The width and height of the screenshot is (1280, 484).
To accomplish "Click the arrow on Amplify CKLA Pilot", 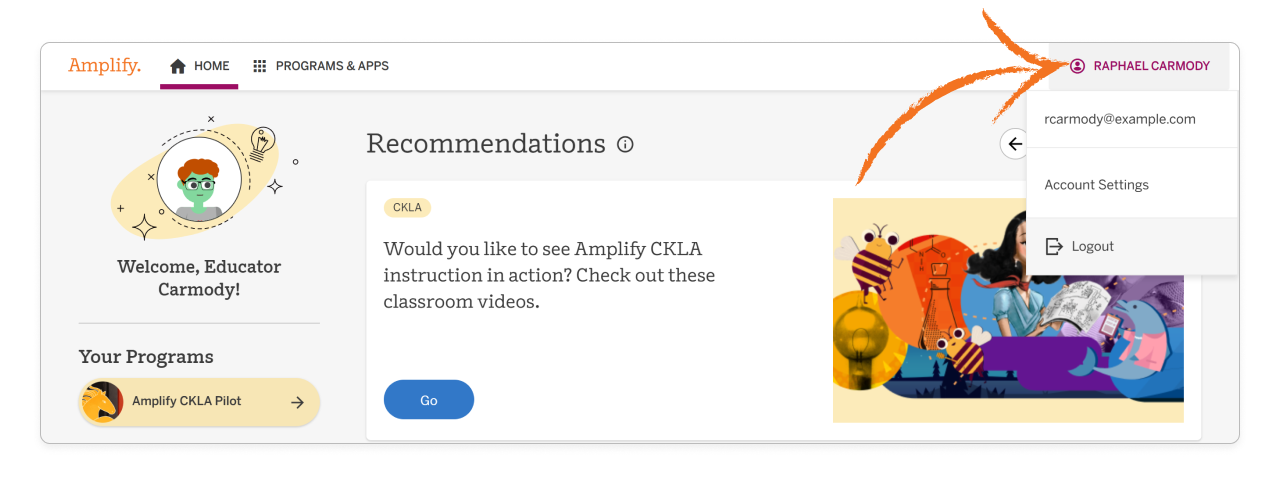I will [x=297, y=402].
